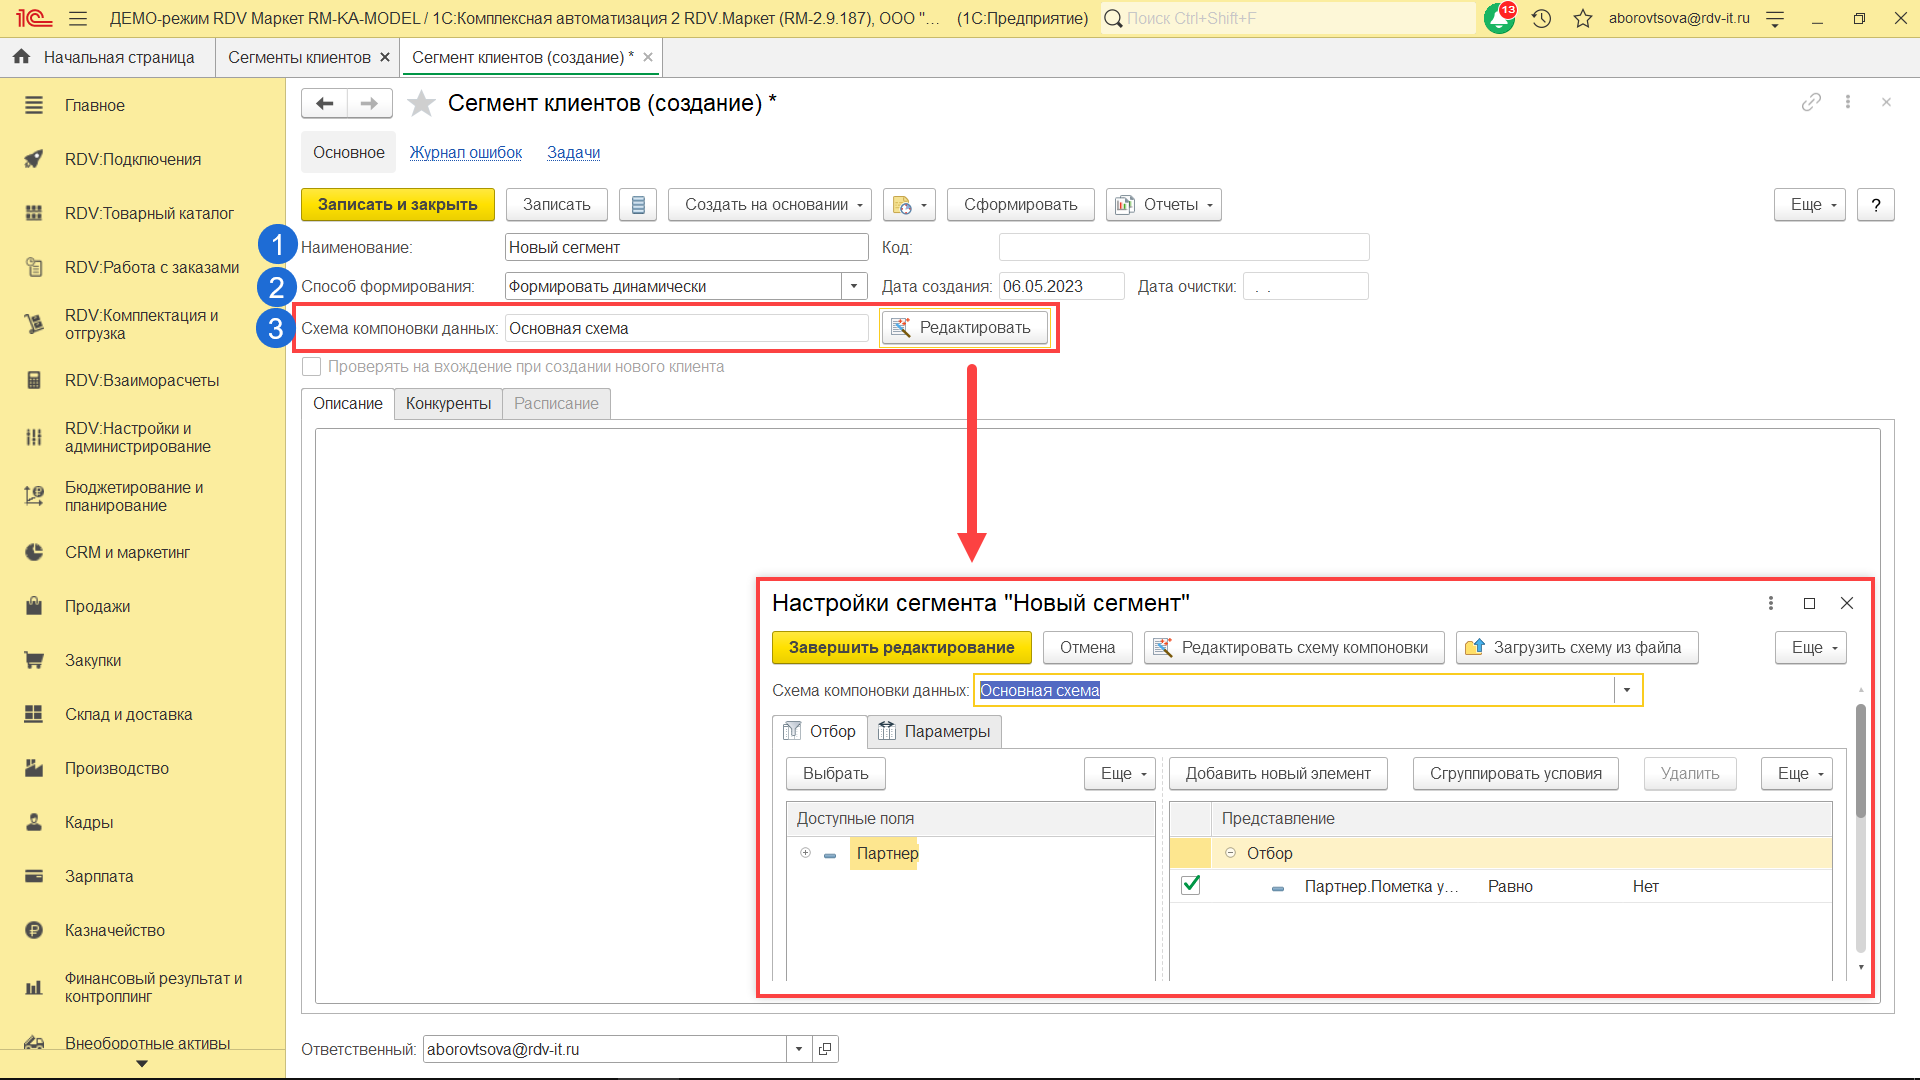Image resolution: width=1920 pixels, height=1080 pixels.
Task: Open Журнал ошибок link
Action: click(465, 152)
